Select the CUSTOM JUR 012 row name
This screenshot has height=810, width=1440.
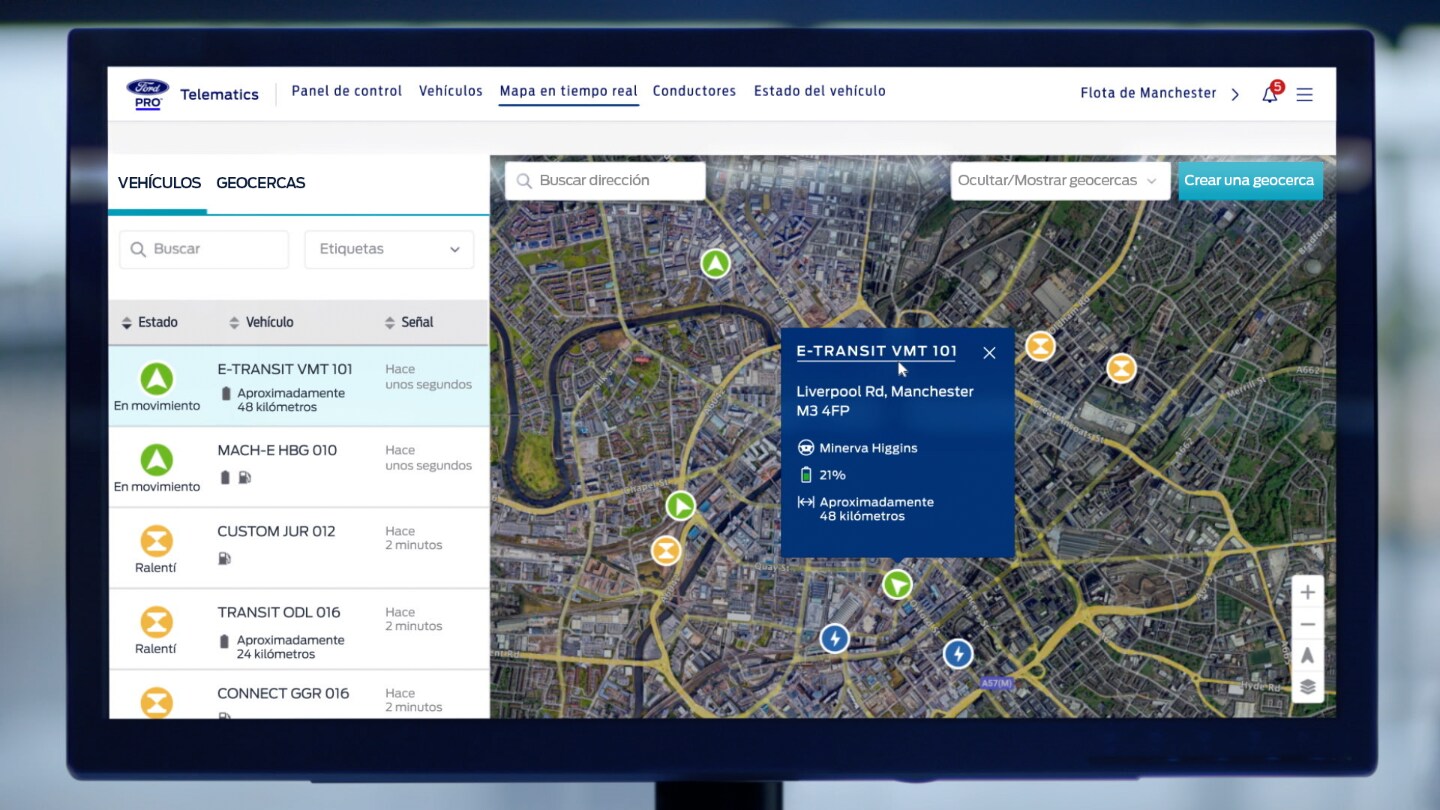coord(276,531)
